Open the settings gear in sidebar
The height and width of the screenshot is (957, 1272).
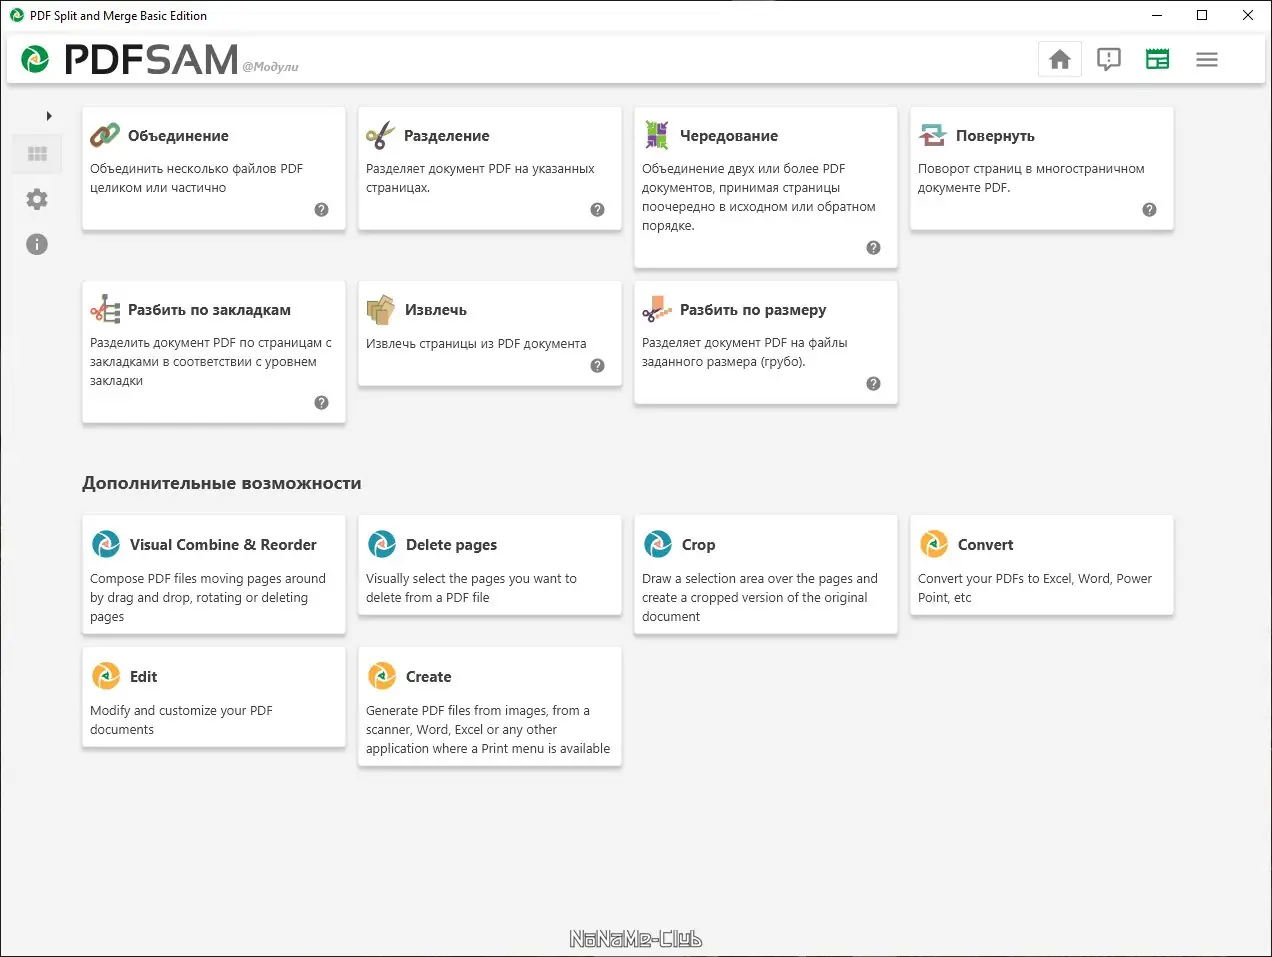click(x=37, y=199)
